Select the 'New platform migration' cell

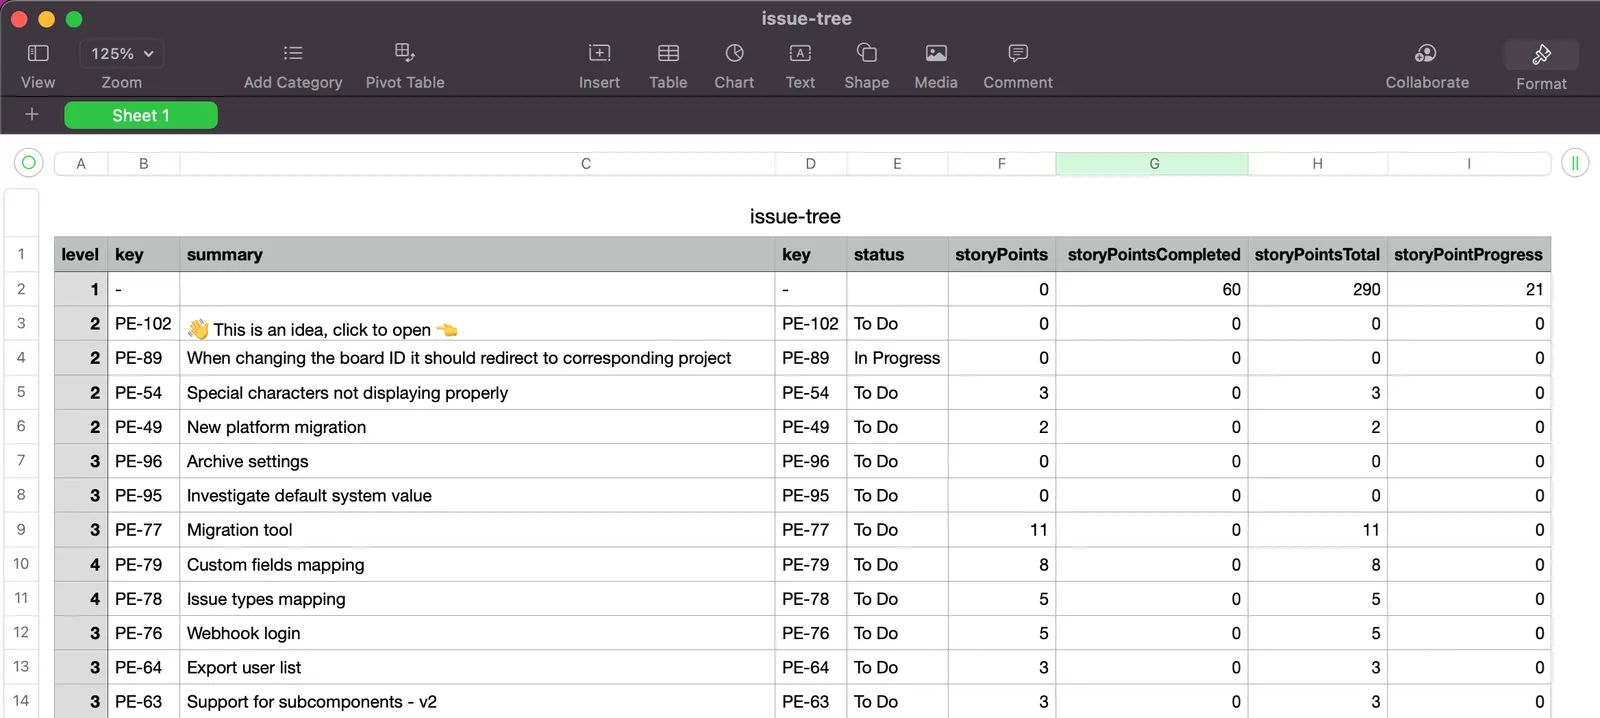(x=477, y=427)
